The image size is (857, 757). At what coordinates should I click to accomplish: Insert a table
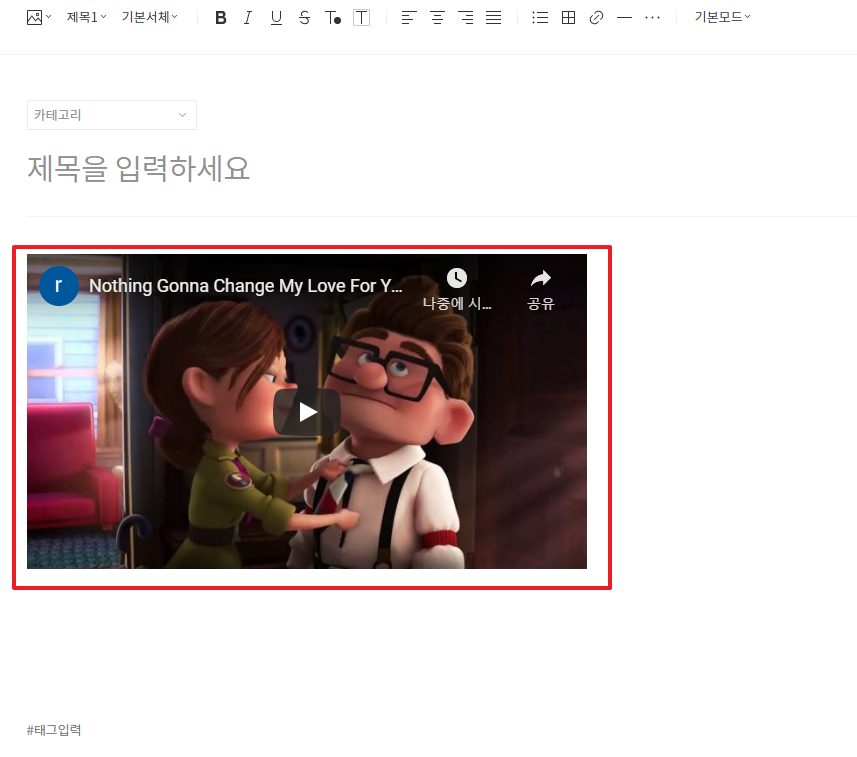(x=568, y=18)
